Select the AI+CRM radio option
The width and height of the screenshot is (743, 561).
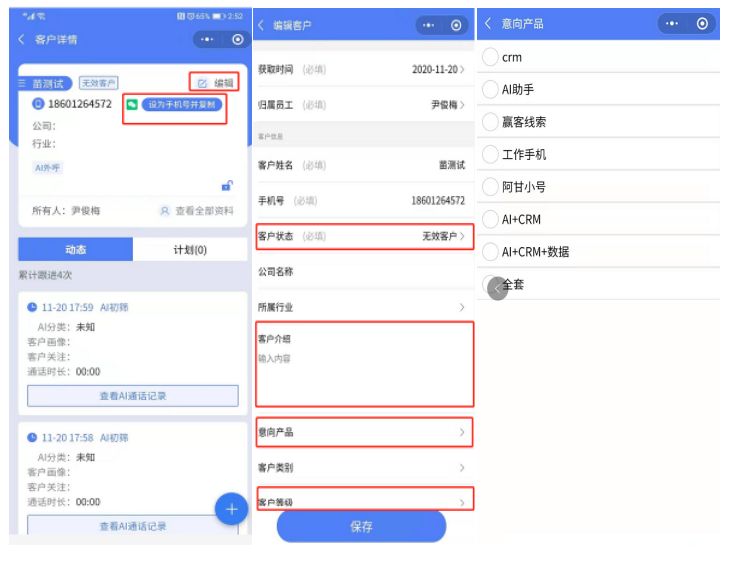click(490, 219)
